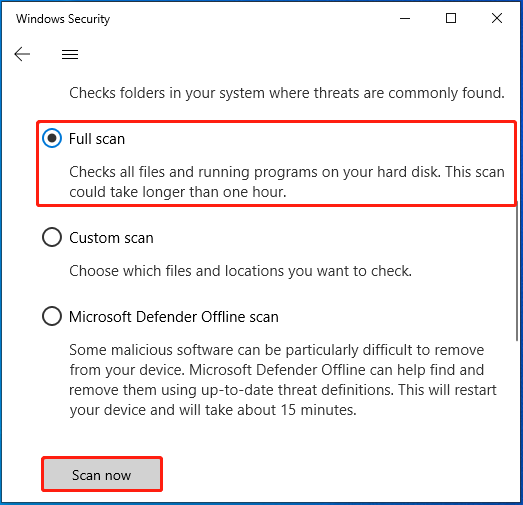This screenshot has width=523, height=505.
Task: Click empty title bar area
Action: click(x=253, y=18)
